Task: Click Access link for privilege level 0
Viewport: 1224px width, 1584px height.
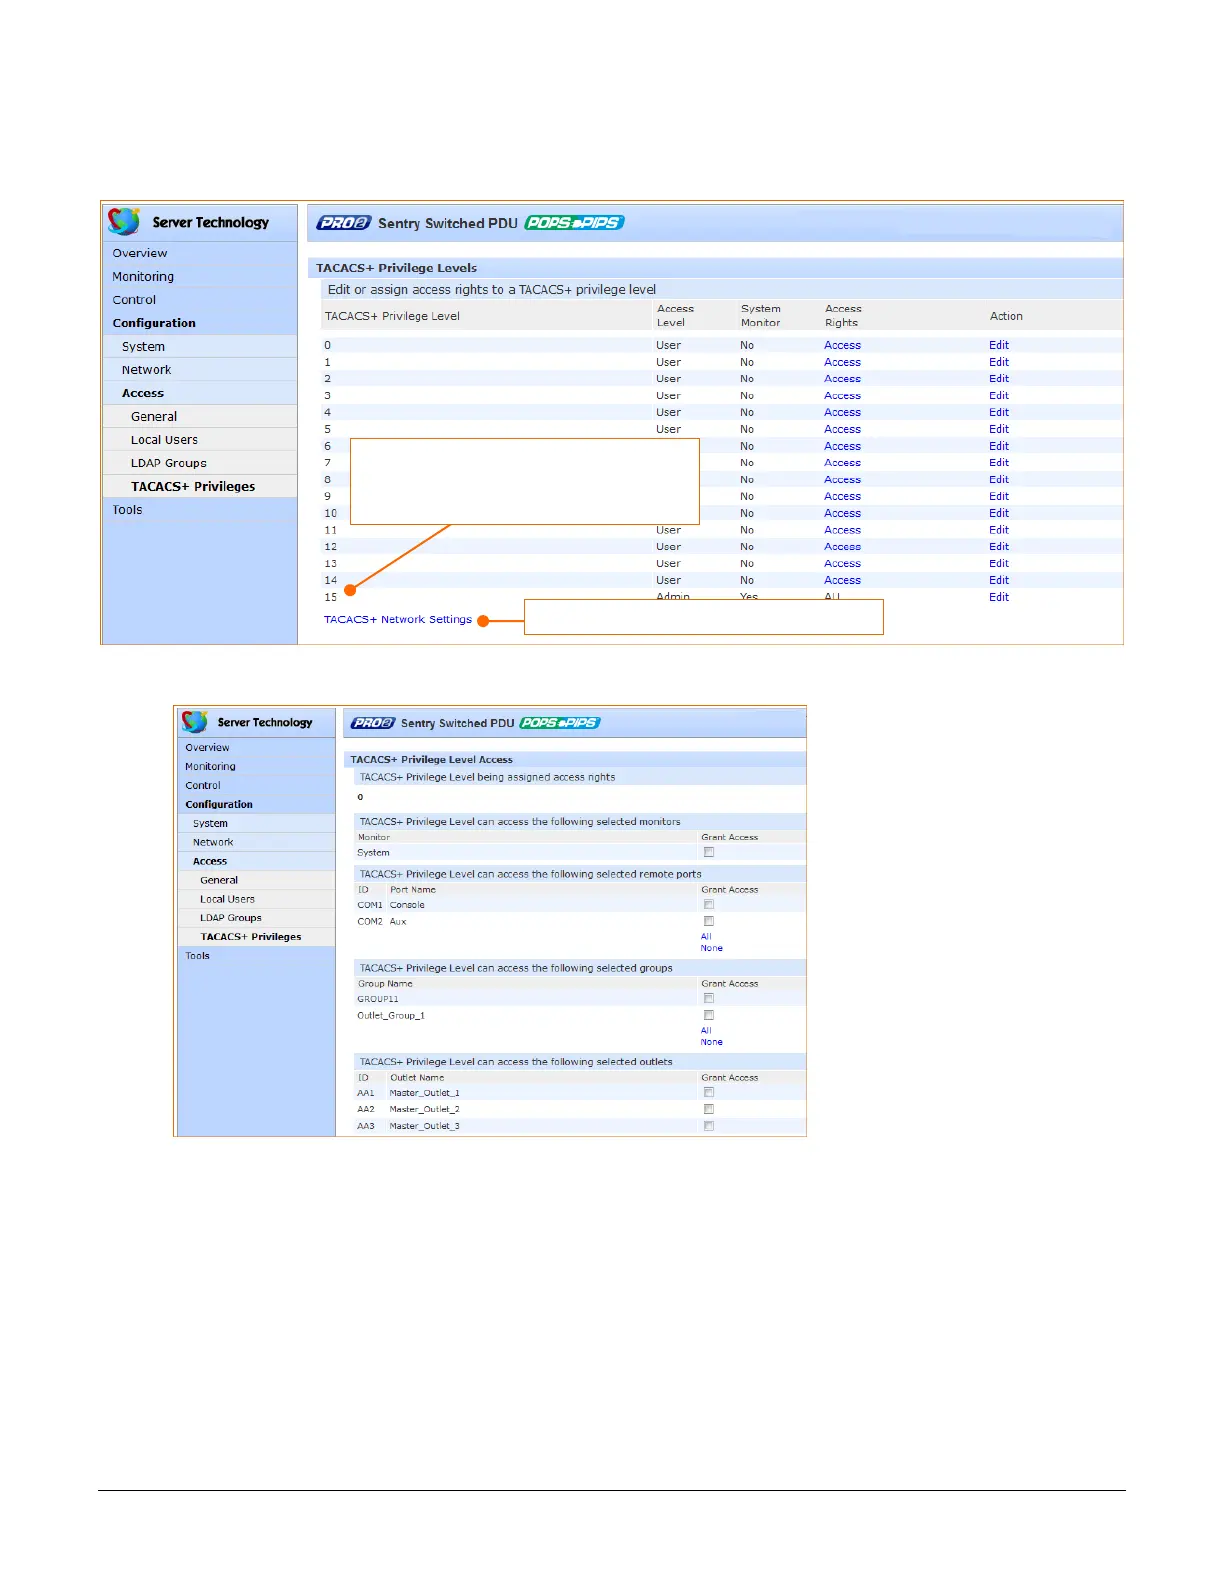Action: pos(842,345)
